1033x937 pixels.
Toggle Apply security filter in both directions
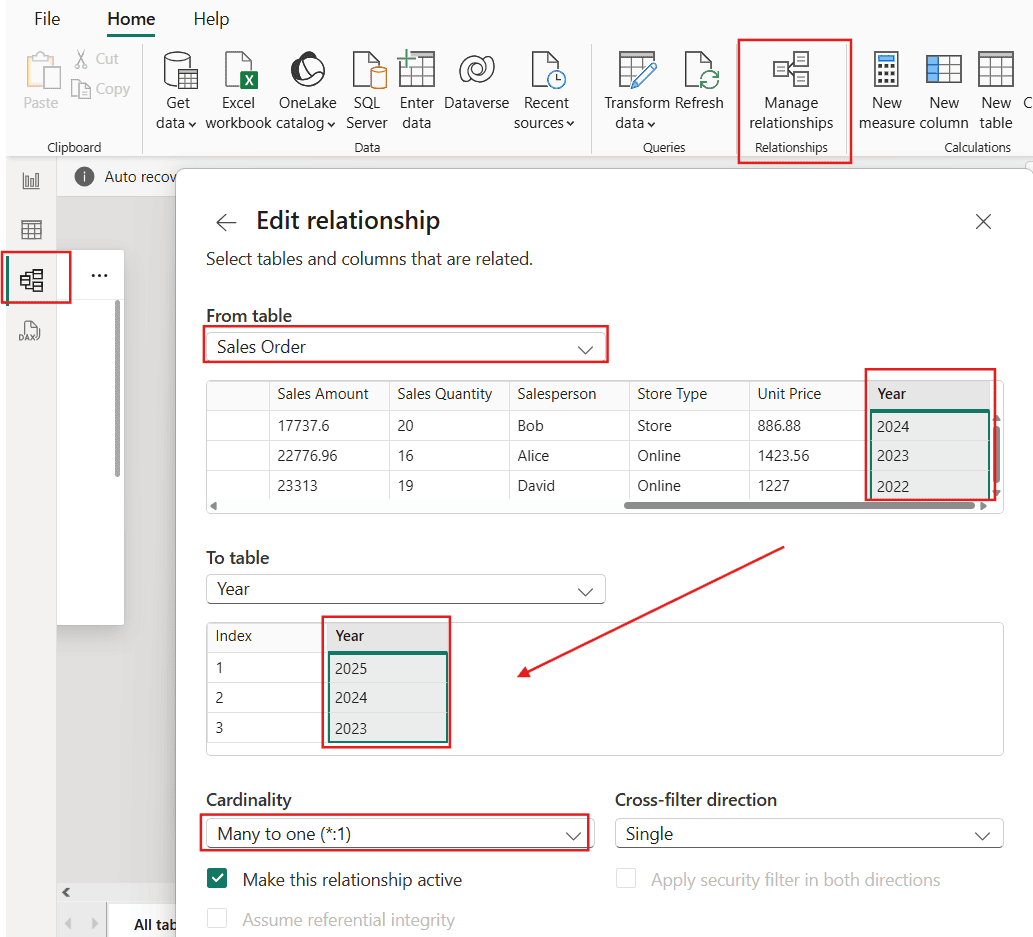tap(626, 878)
